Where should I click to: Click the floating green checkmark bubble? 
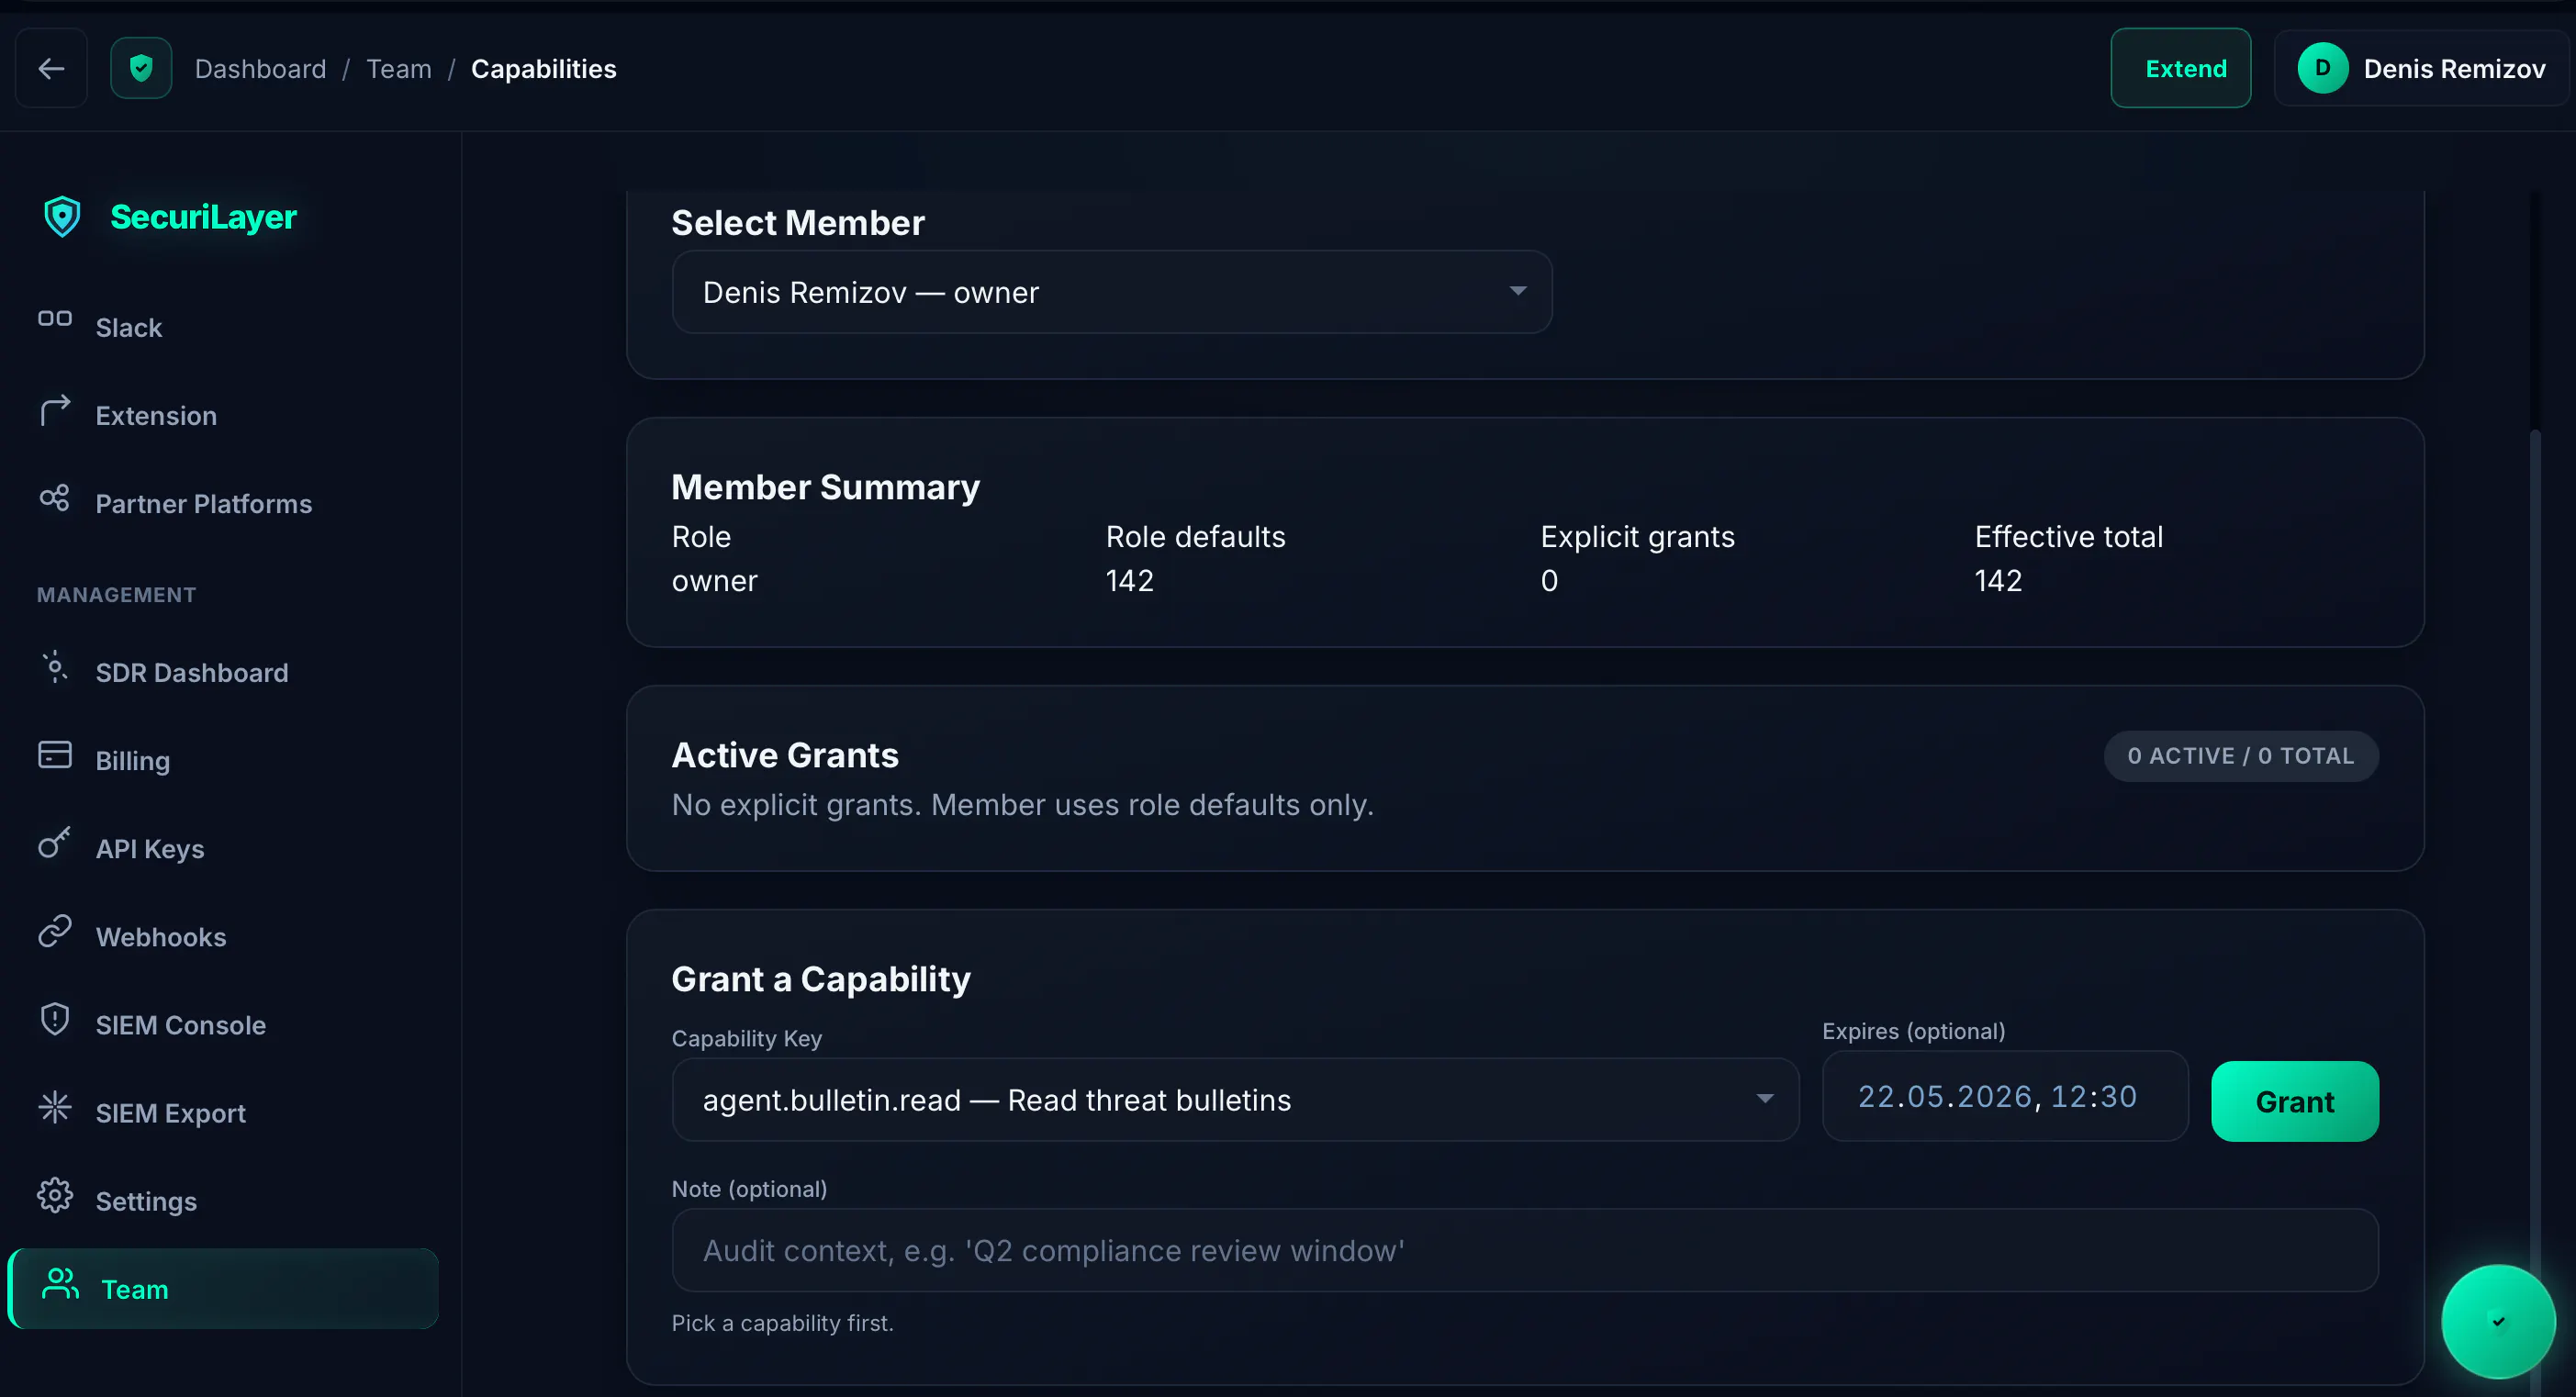point(2498,1321)
